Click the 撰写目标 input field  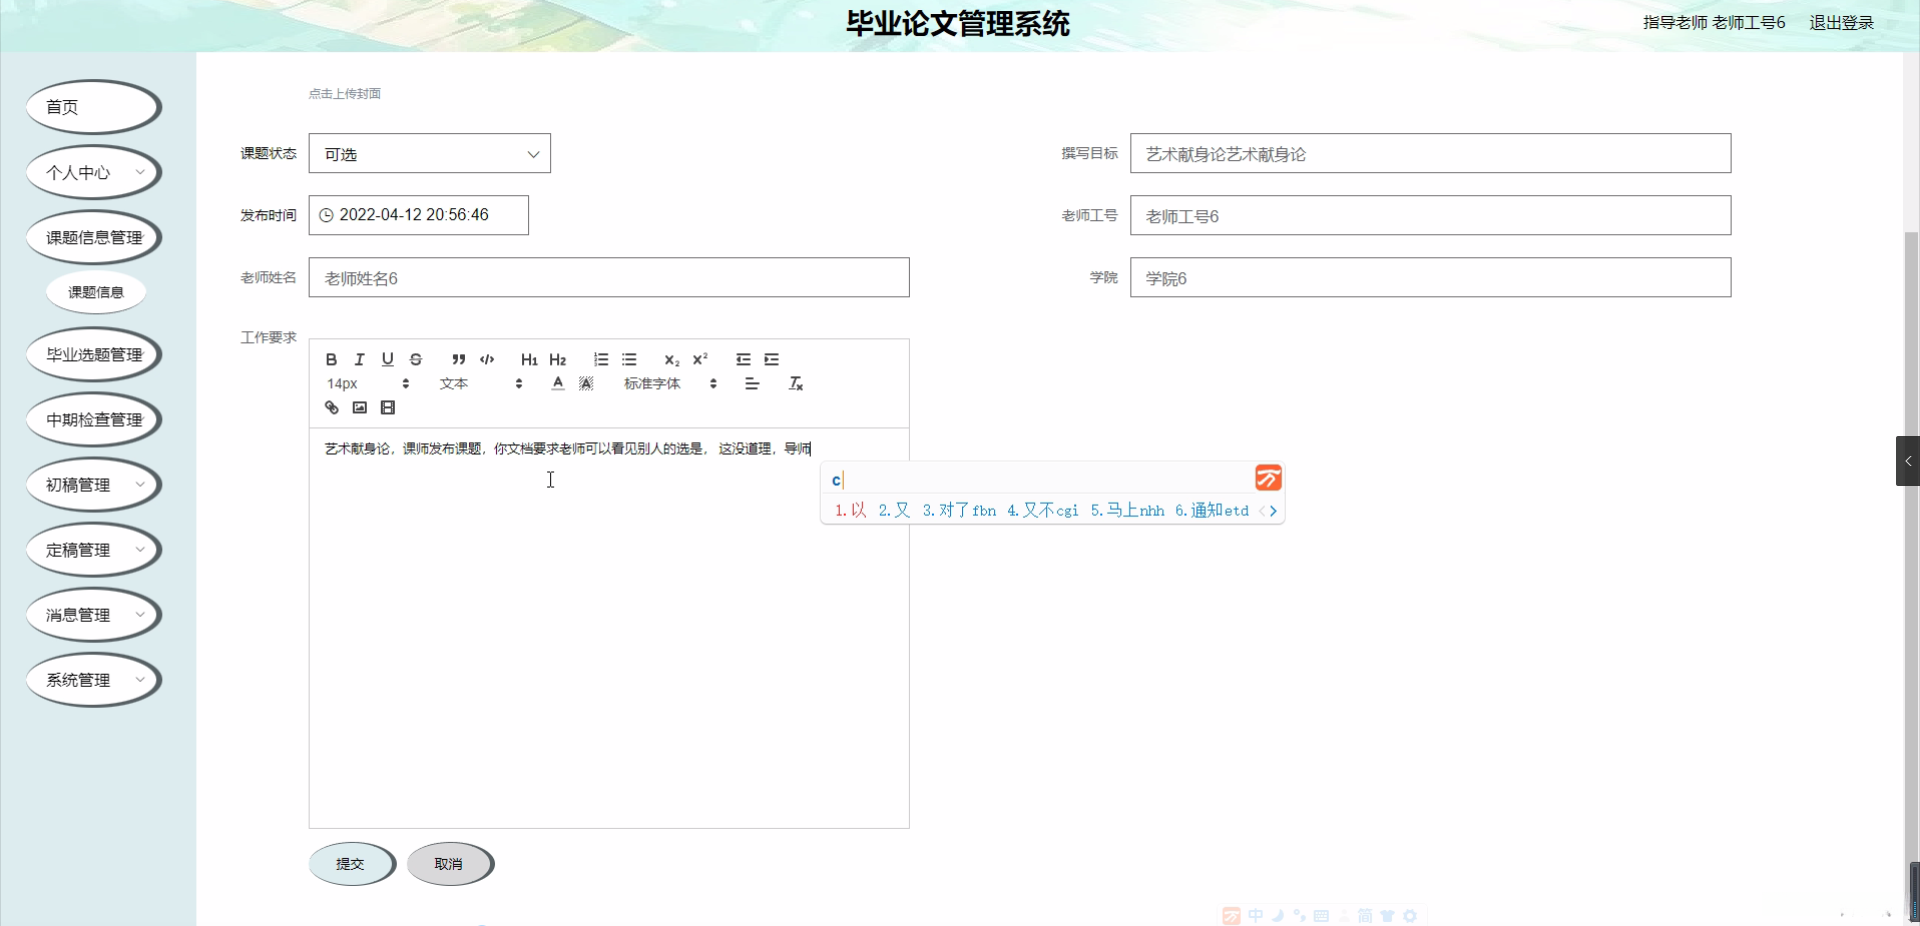[1430, 154]
